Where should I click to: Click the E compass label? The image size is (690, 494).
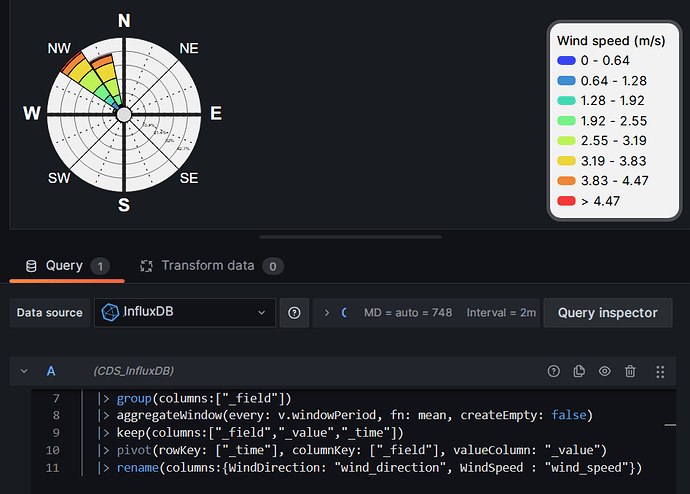tap(216, 113)
